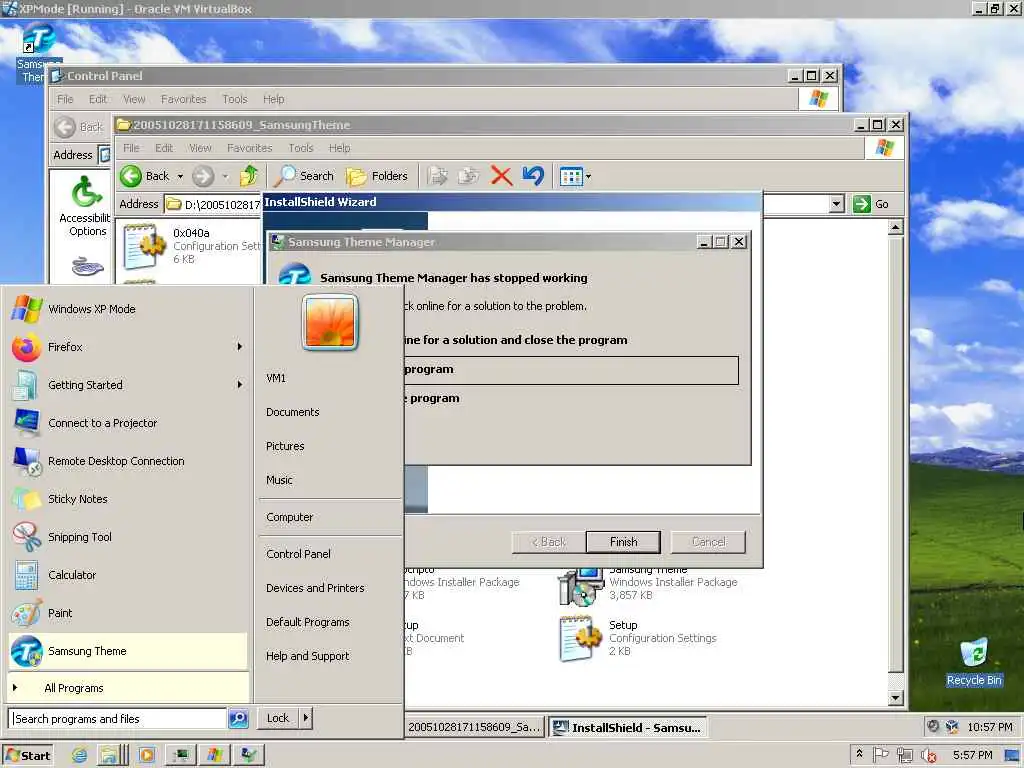Image resolution: width=1024 pixels, height=768 pixels.
Task: Open Connect to a Projector
Action: point(127,423)
